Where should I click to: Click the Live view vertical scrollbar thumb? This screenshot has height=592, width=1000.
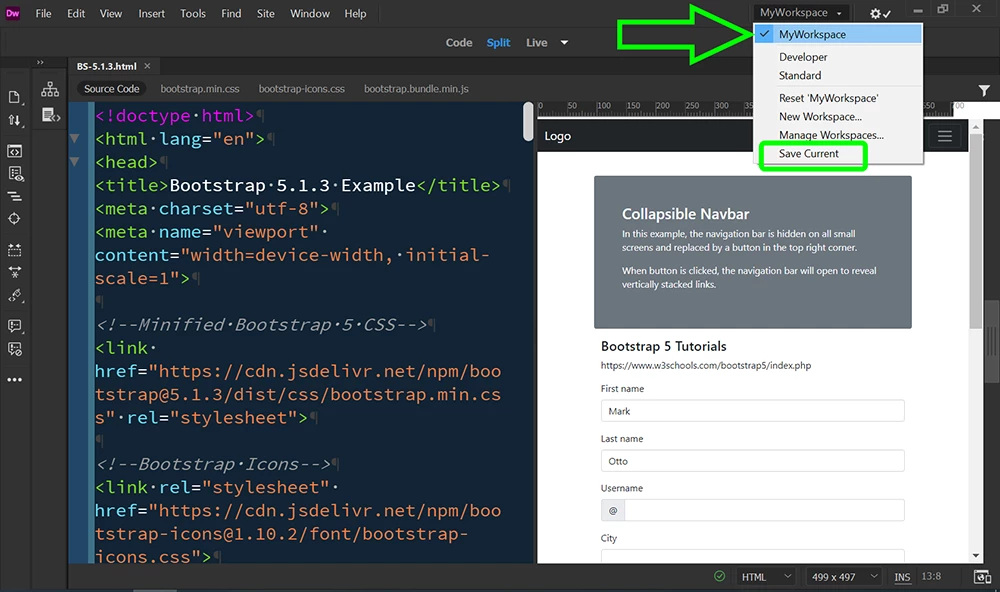pyautogui.click(x=975, y=232)
